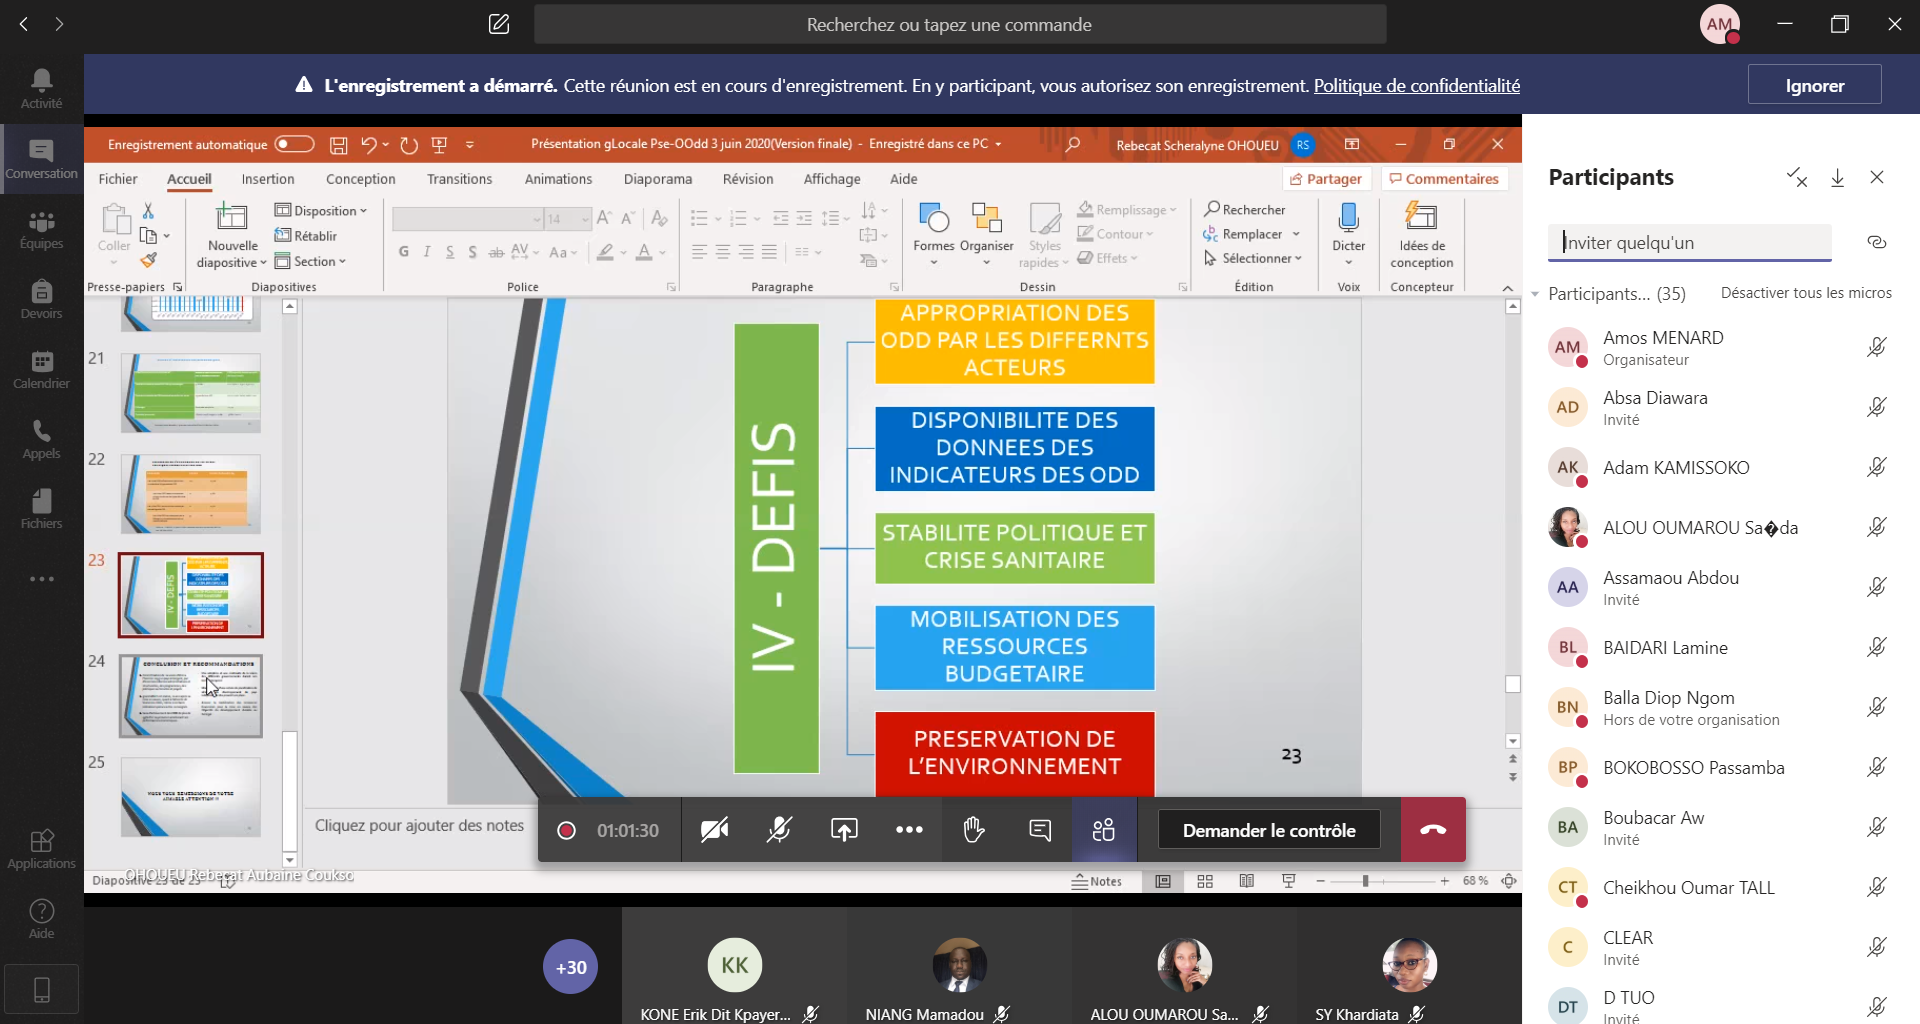Image resolution: width=1920 pixels, height=1024 pixels.
Task: Open the Fichier menu tab
Action: coord(118,179)
